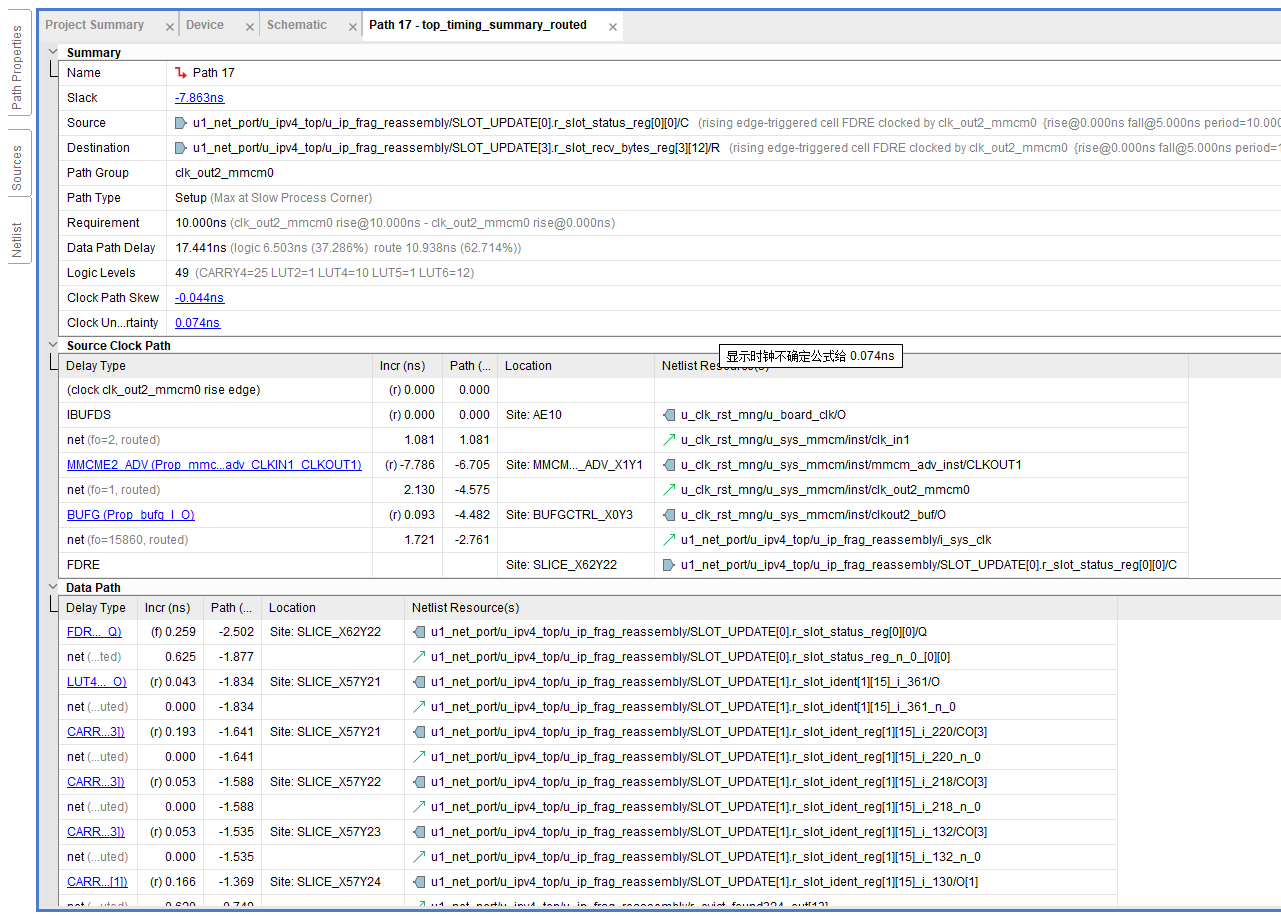Collapse the Data Path section

point(53,587)
